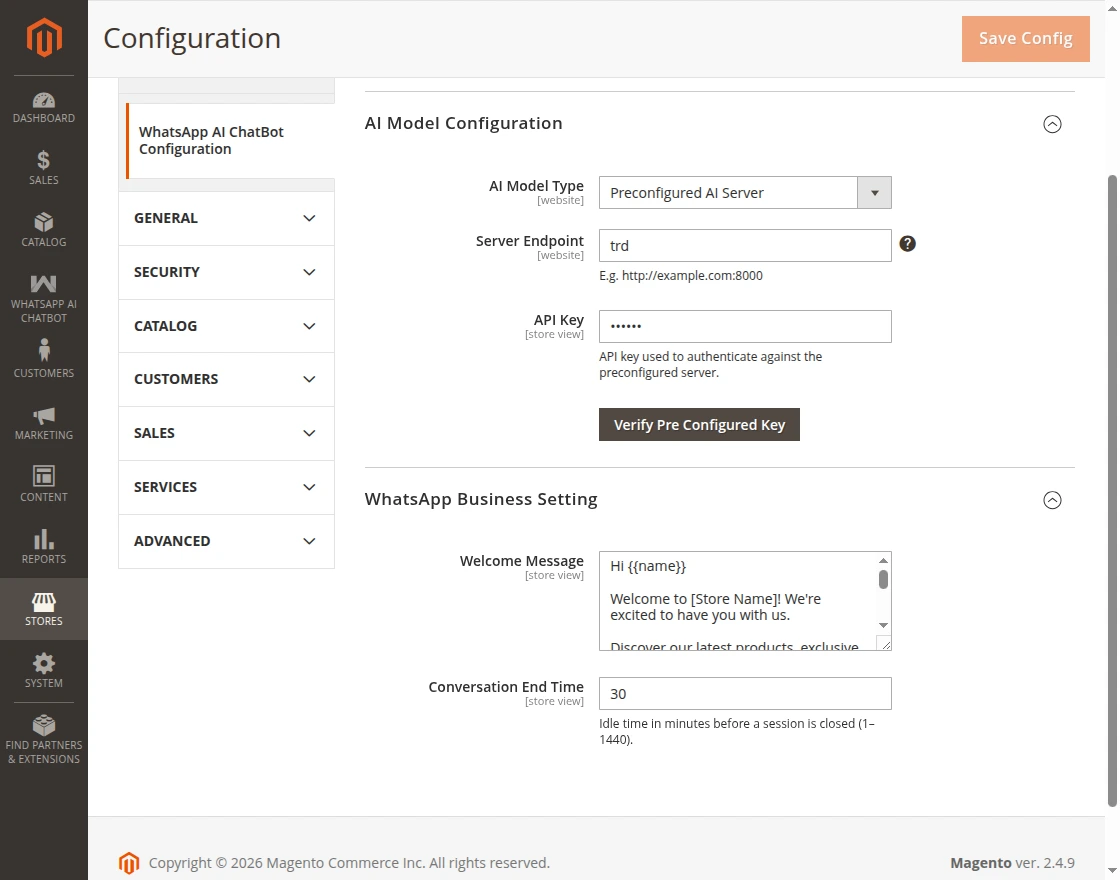
Task: Expand the CATALOG config tab
Action: [x=226, y=326]
